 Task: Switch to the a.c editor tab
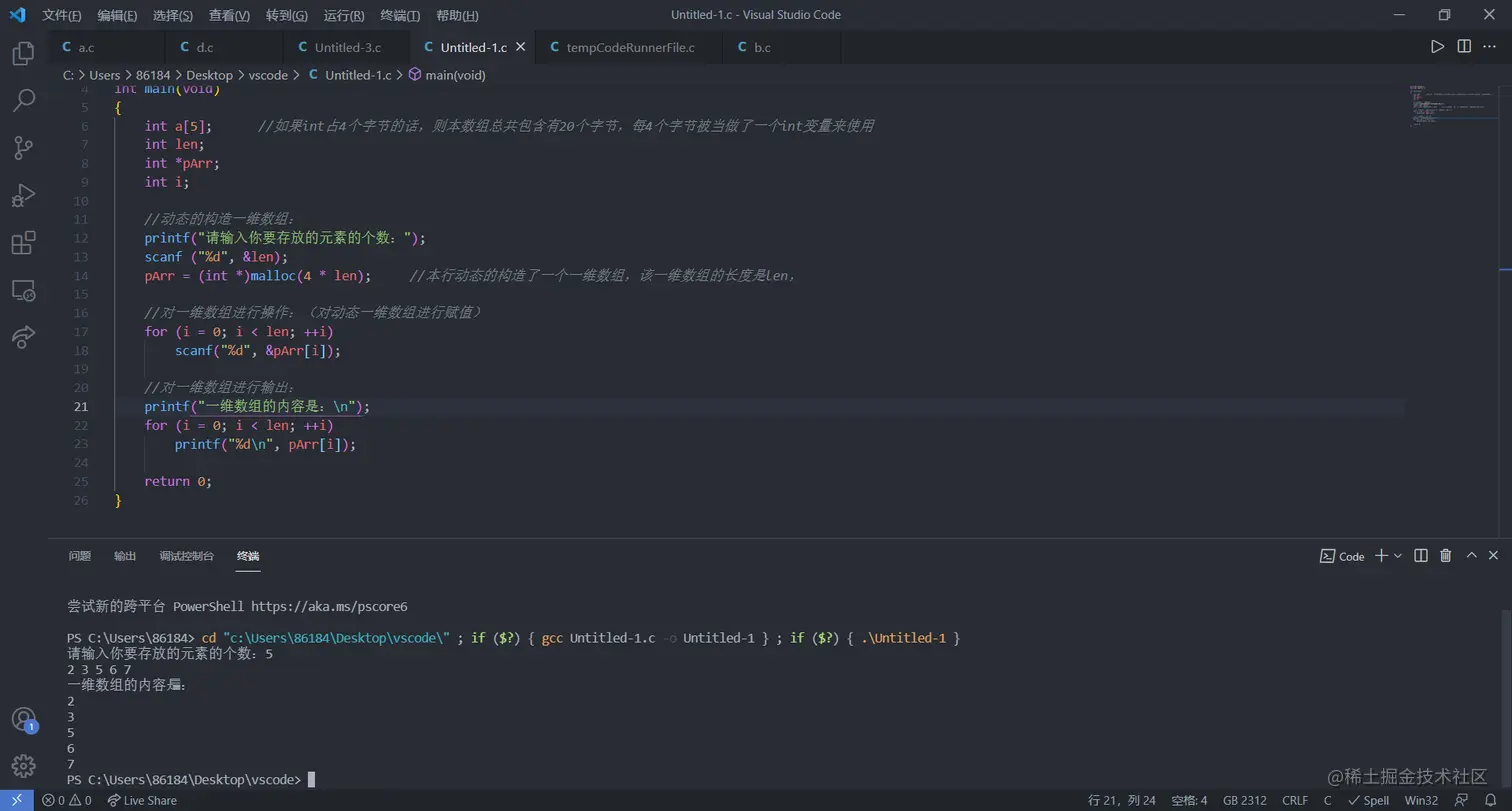point(106,47)
